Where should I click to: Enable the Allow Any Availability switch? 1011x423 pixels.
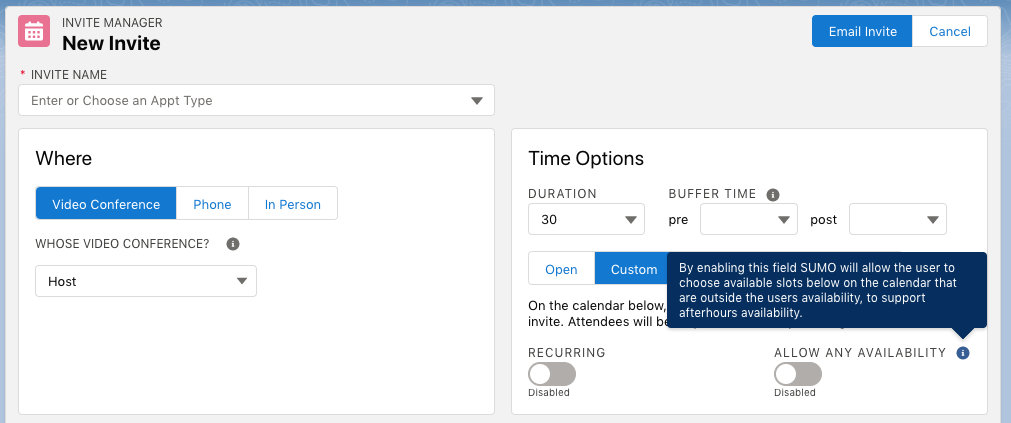798,374
